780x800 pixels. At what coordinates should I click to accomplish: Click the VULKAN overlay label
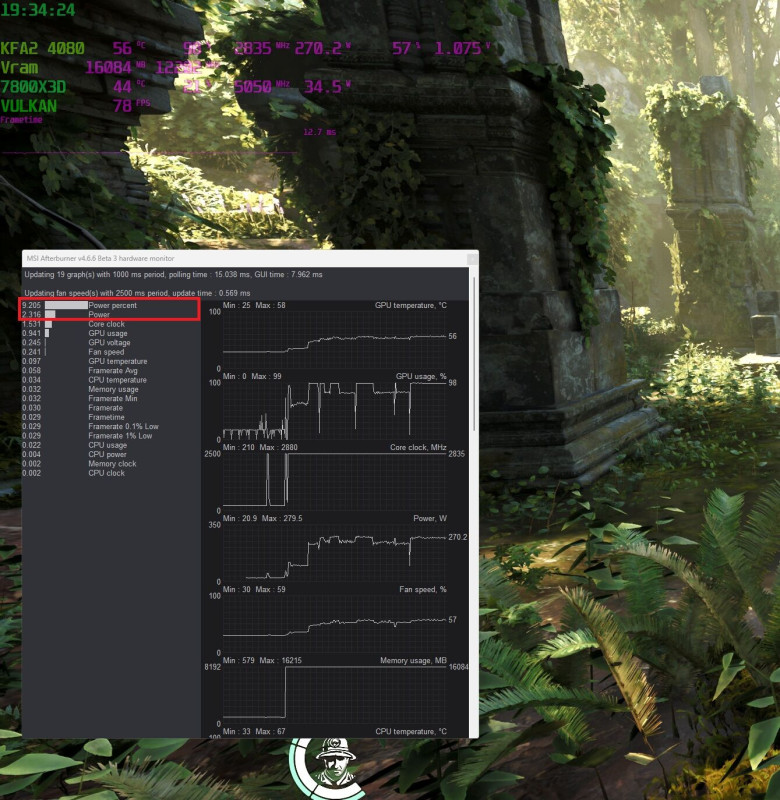pyautogui.click(x=29, y=106)
